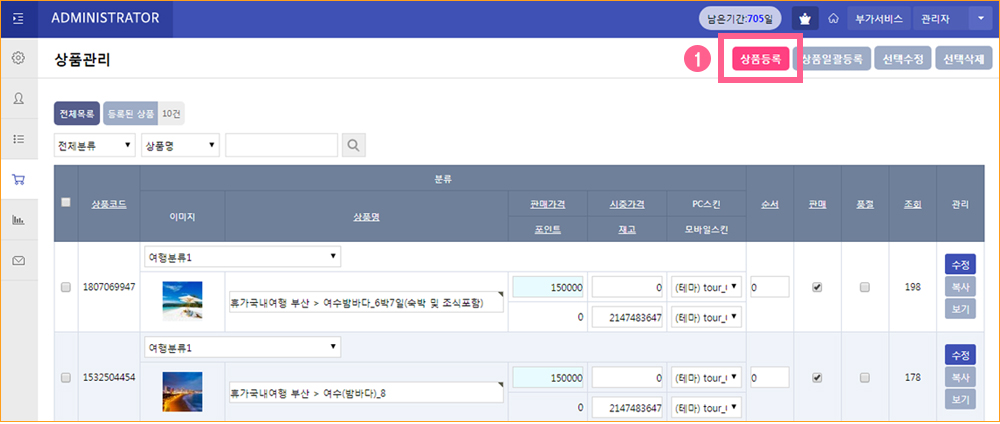This screenshot has width=1000, height=424.
Task: Toggle 판매 checkbox for product 1807069947
Action: click(817, 288)
